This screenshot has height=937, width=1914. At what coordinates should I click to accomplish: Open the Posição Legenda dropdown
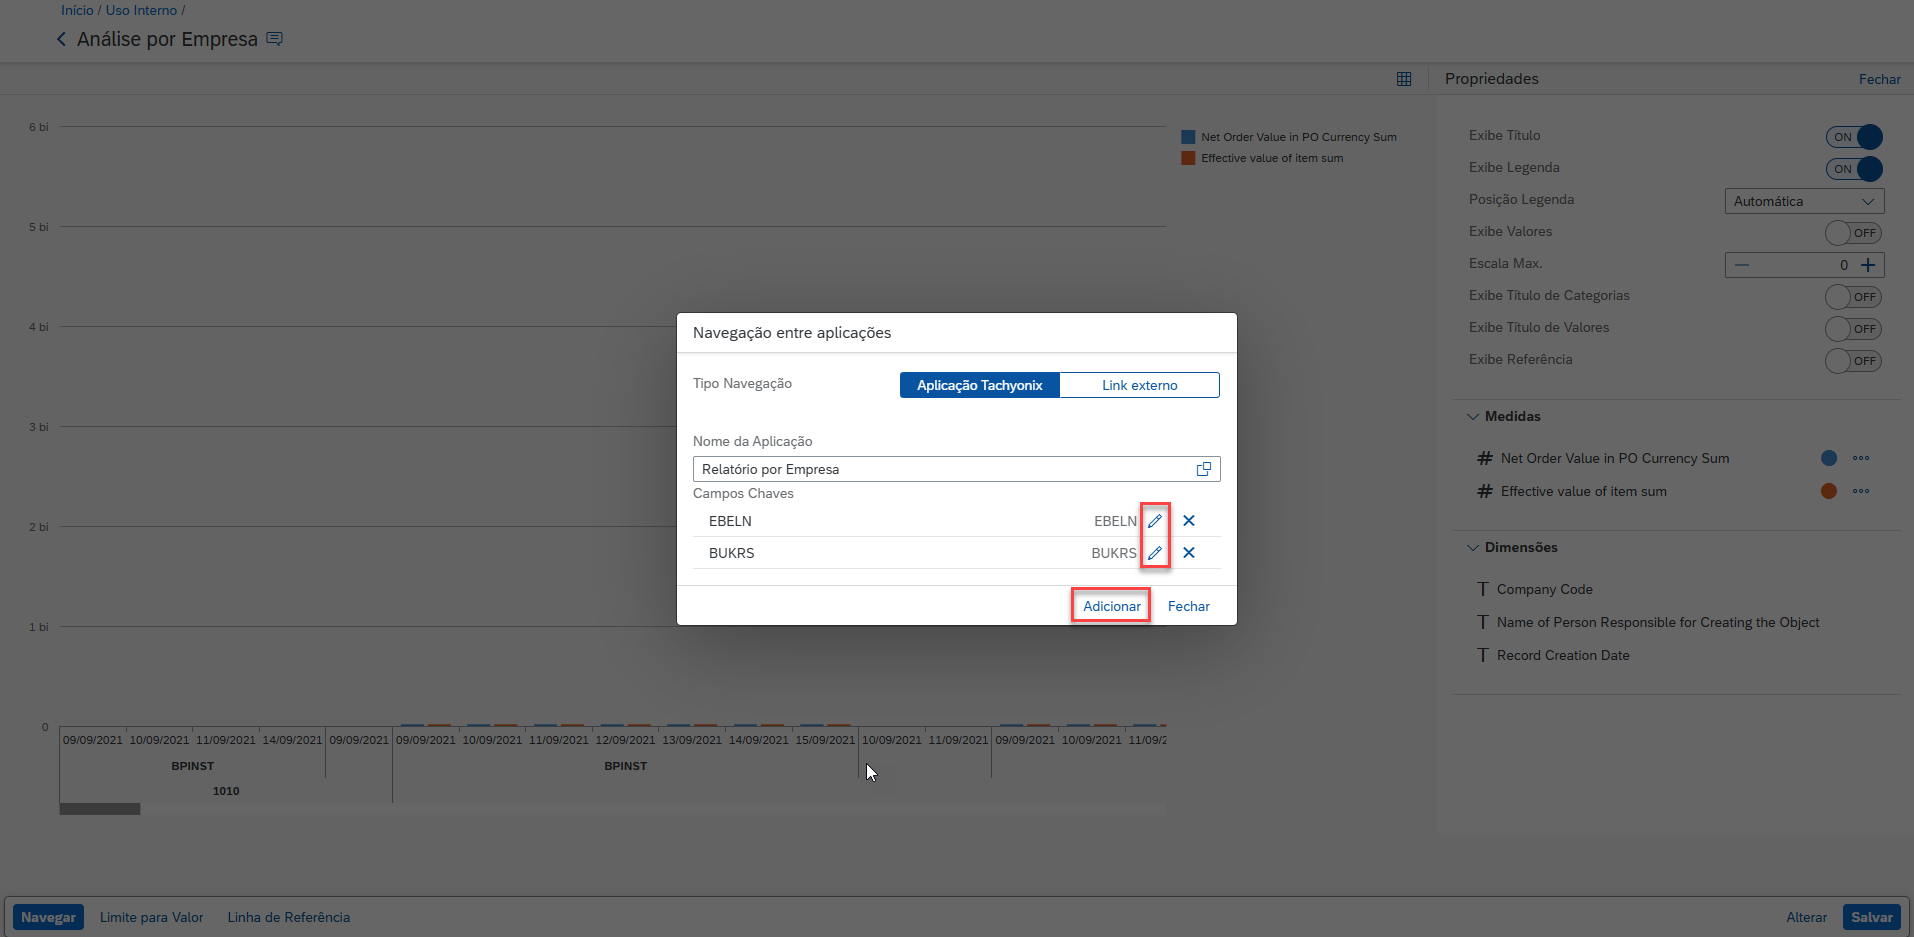[1804, 201]
